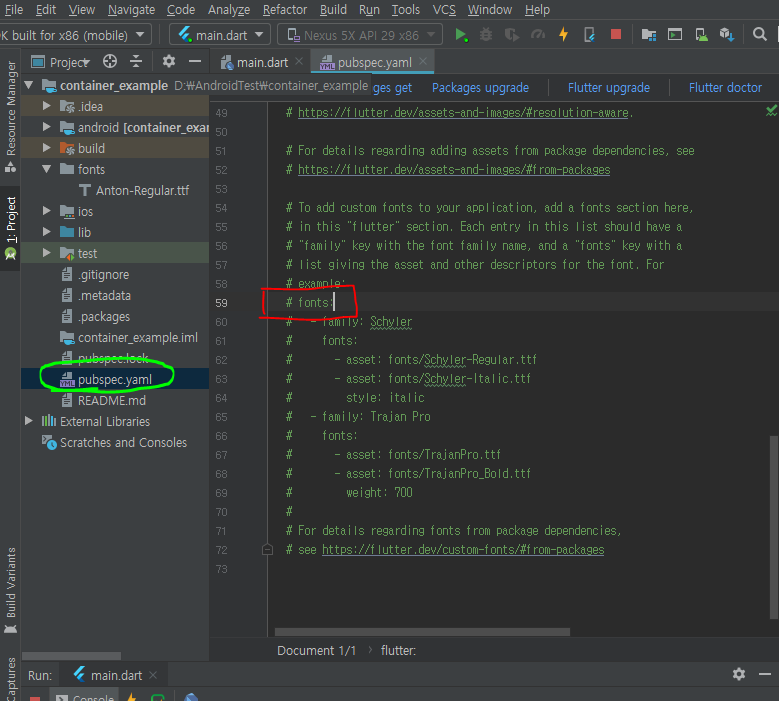
Task: Run the app with green play button
Action: click(x=461, y=35)
